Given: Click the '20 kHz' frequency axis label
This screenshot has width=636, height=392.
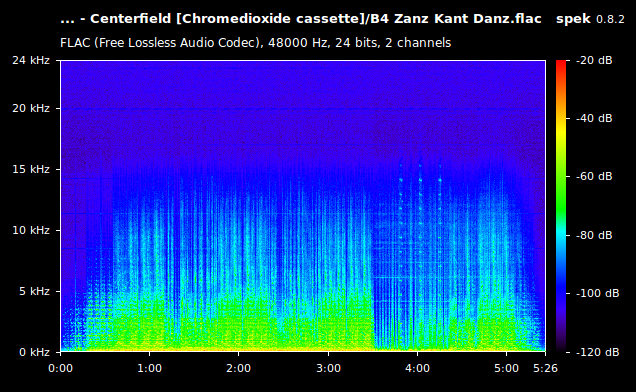Looking at the screenshot, I should point(31,108).
